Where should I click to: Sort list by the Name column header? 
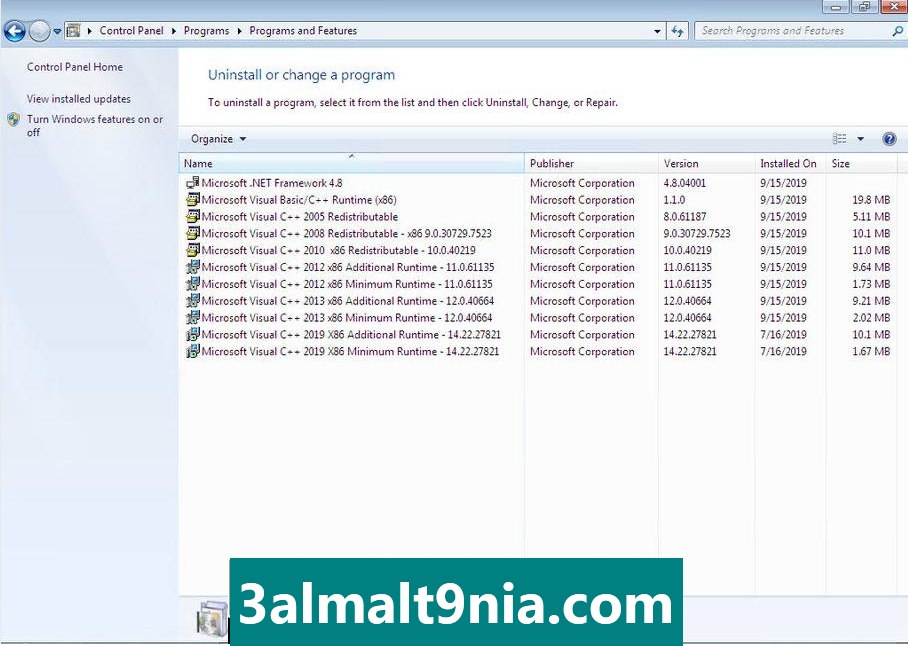pyautogui.click(x=351, y=163)
